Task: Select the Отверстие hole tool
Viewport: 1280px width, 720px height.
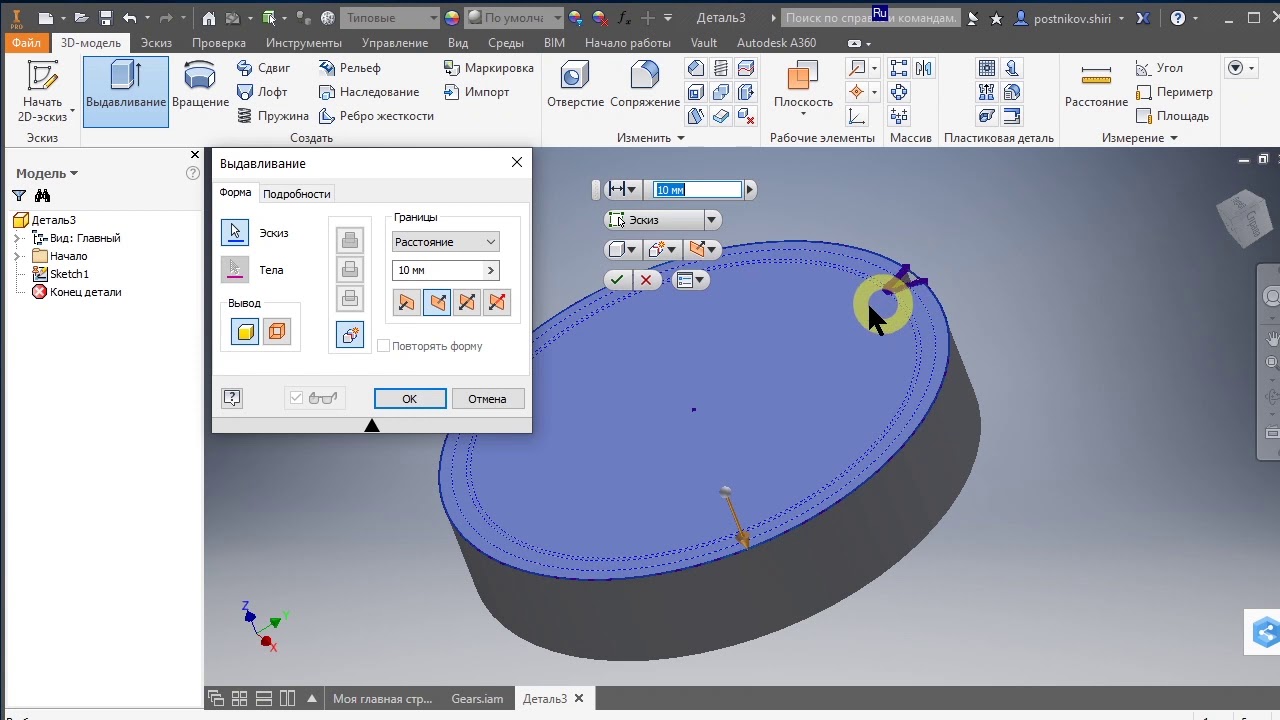Action: pos(575,85)
